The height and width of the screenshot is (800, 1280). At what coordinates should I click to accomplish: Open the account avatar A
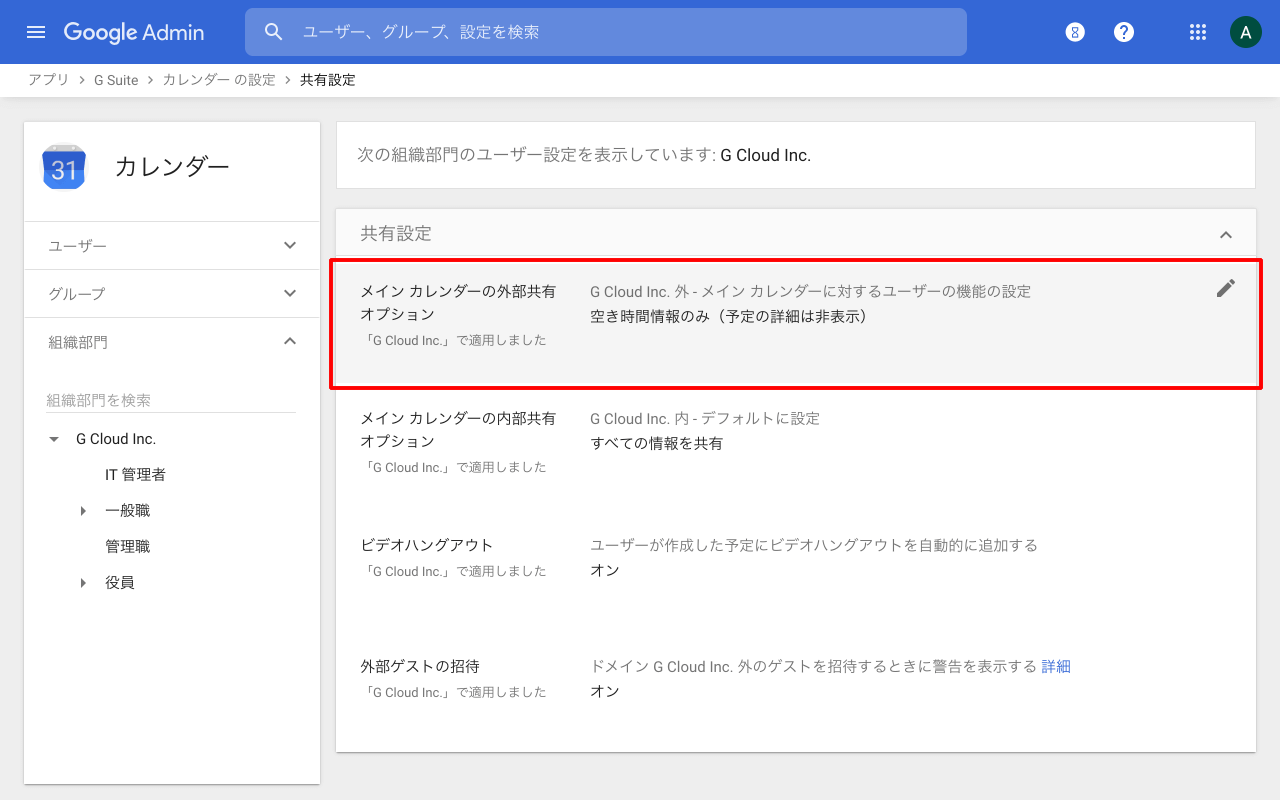1245,32
